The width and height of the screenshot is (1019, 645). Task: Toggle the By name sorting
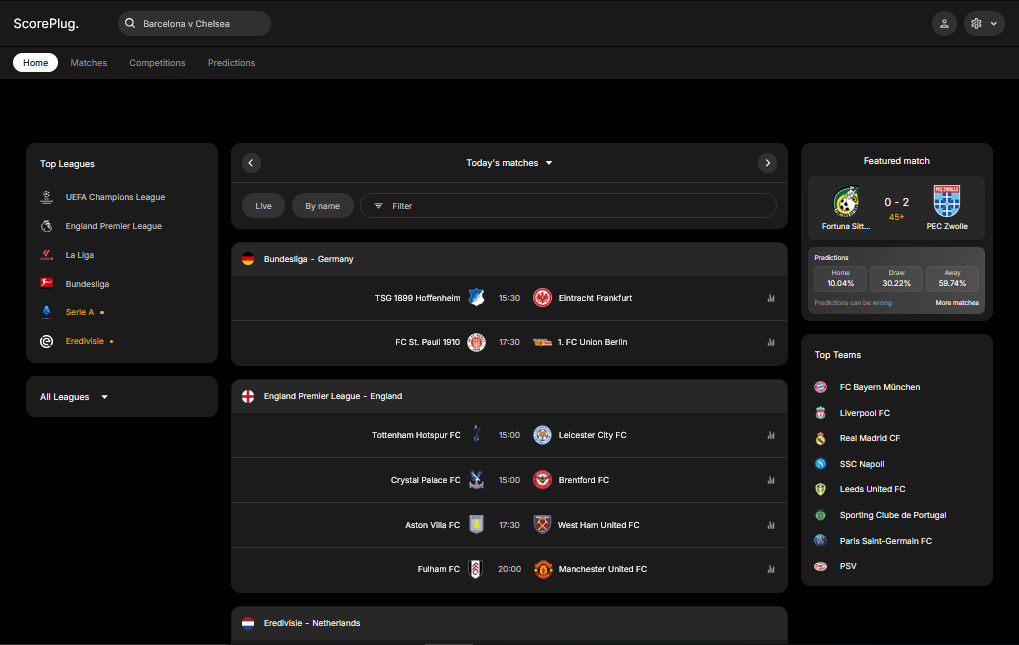[322, 206]
